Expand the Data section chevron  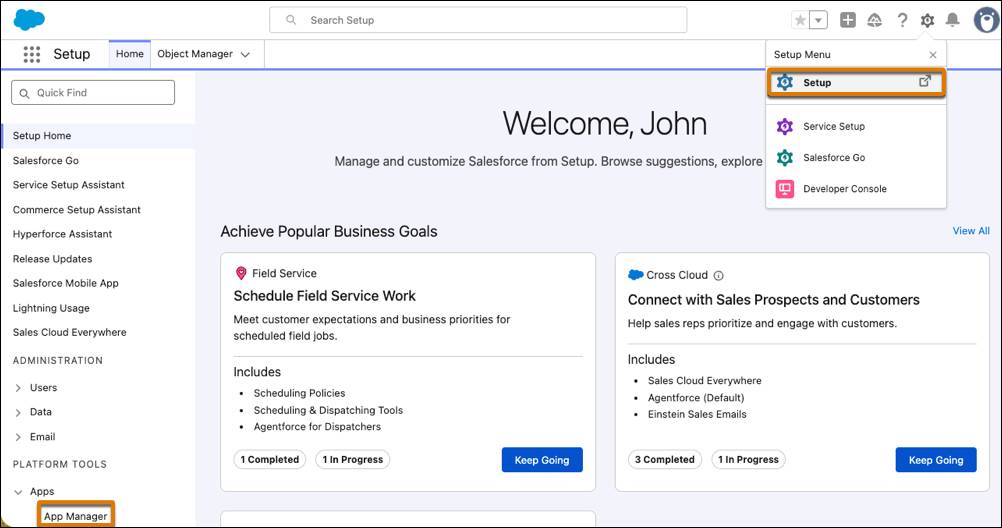pyautogui.click(x=18, y=412)
